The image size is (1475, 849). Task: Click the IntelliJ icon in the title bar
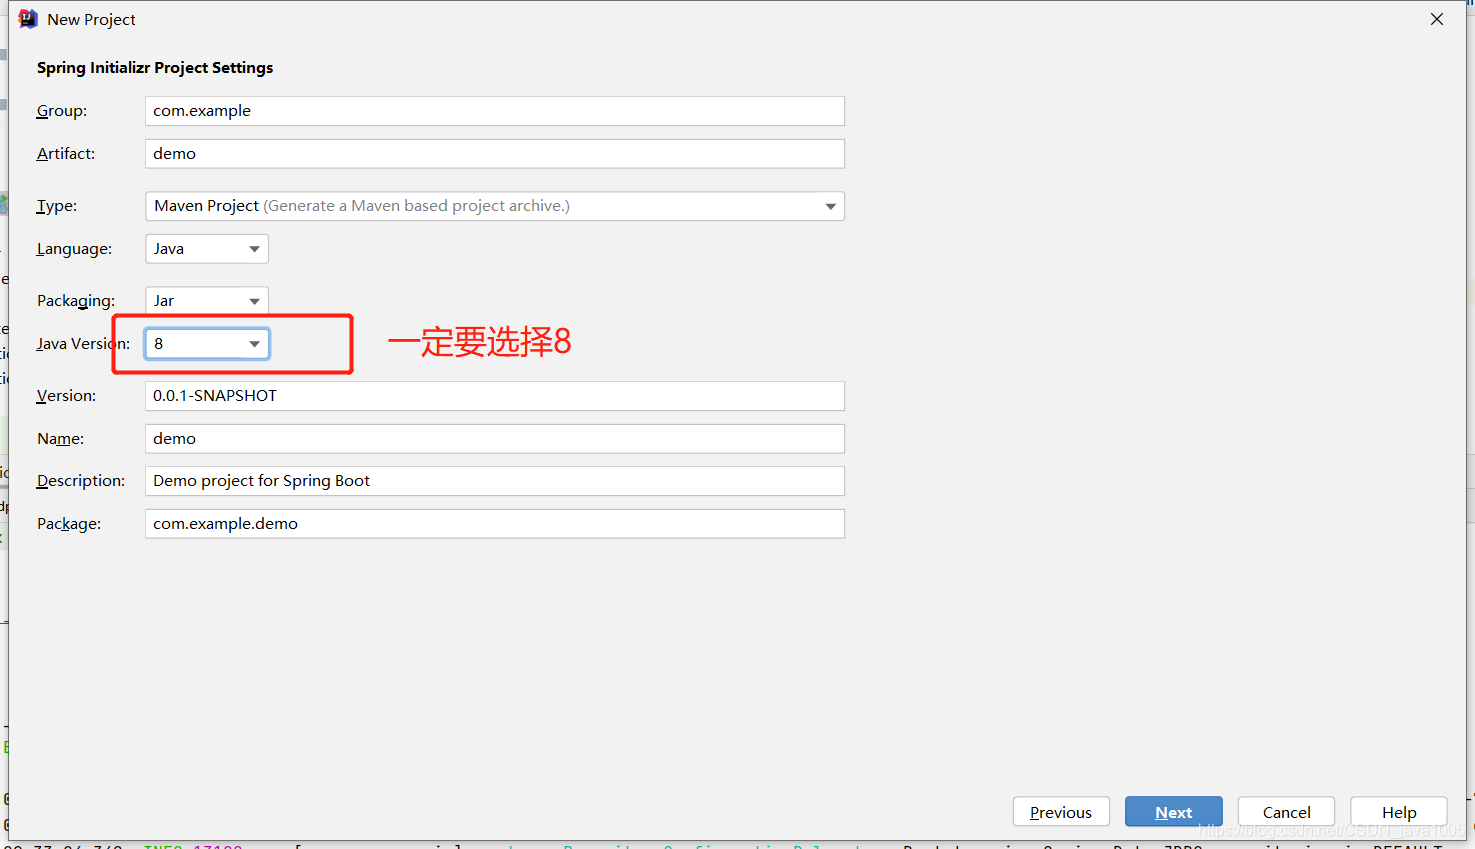pos(28,19)
